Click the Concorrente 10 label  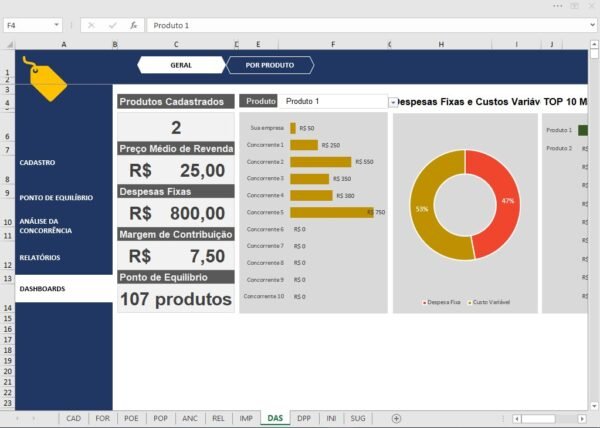coord(264,296)
